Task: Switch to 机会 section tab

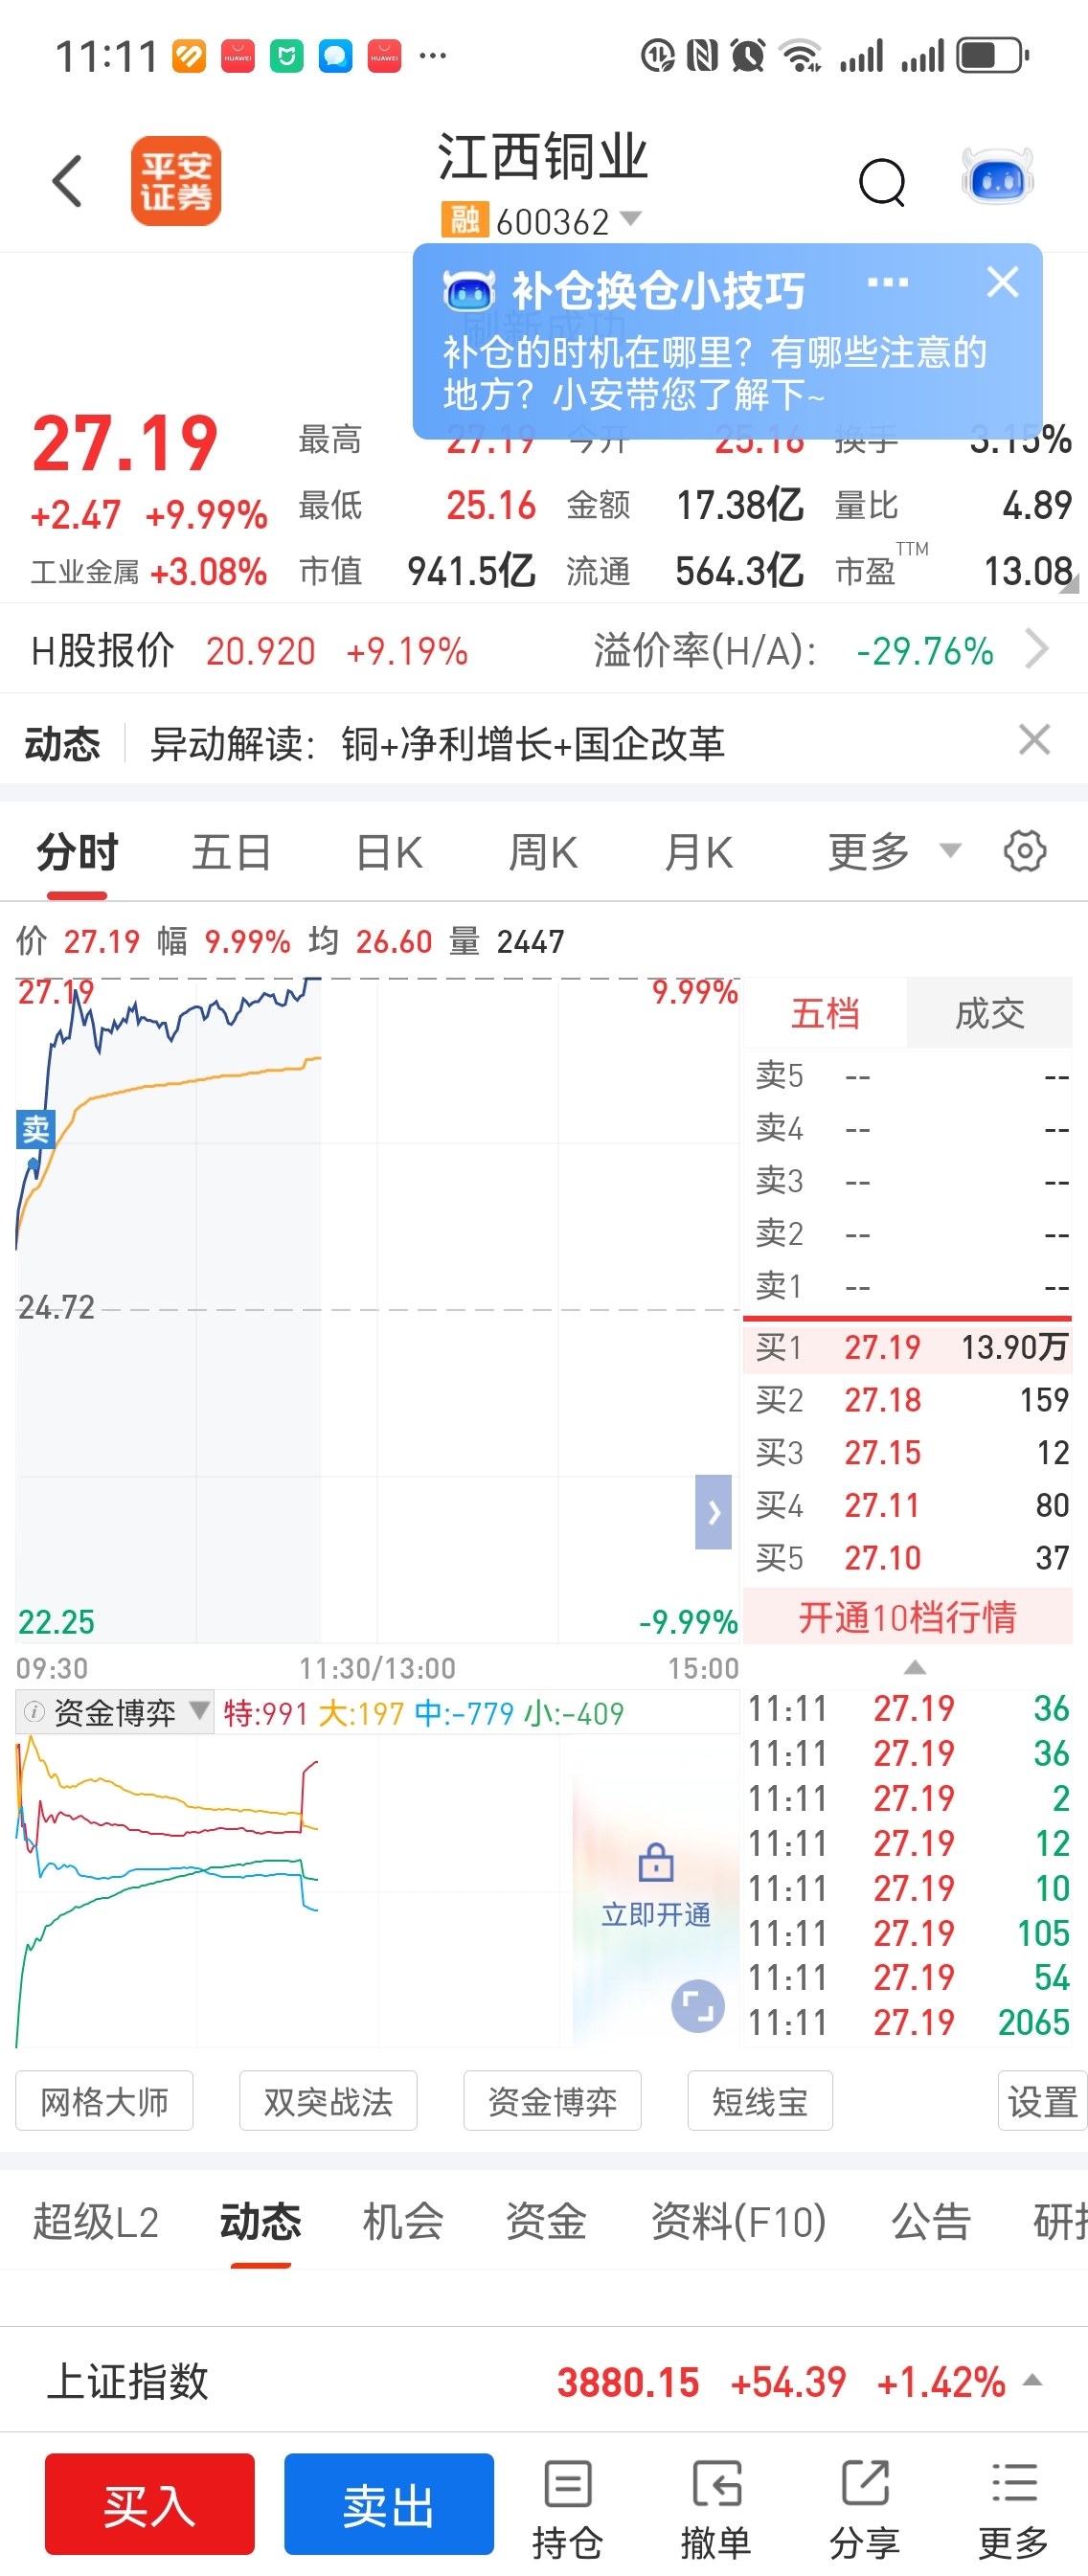Action: pos(403,2222)
